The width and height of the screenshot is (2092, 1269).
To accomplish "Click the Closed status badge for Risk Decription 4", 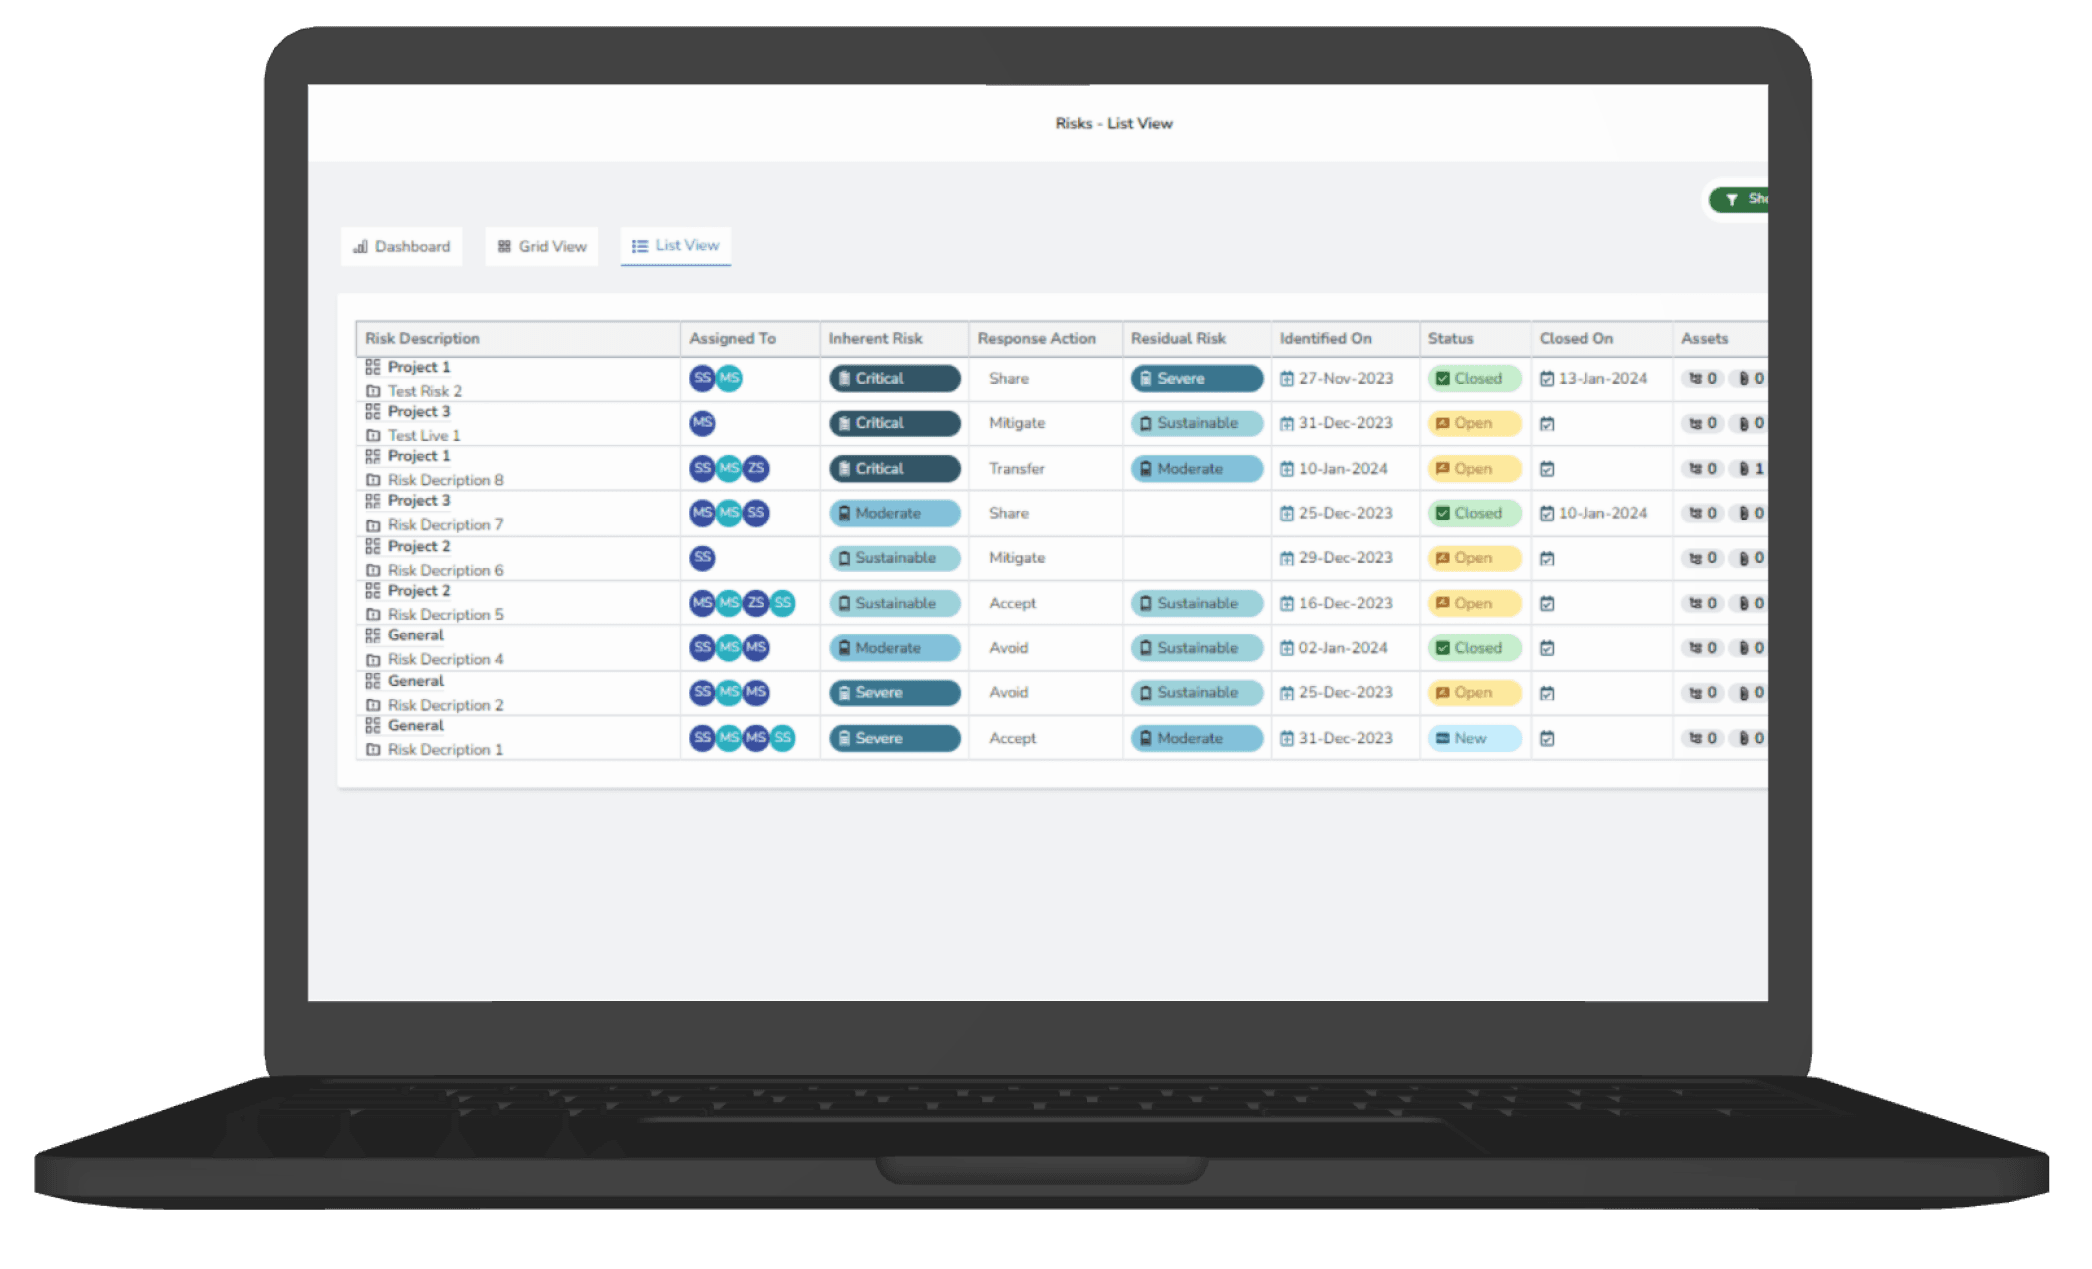I will [1473, 648].
